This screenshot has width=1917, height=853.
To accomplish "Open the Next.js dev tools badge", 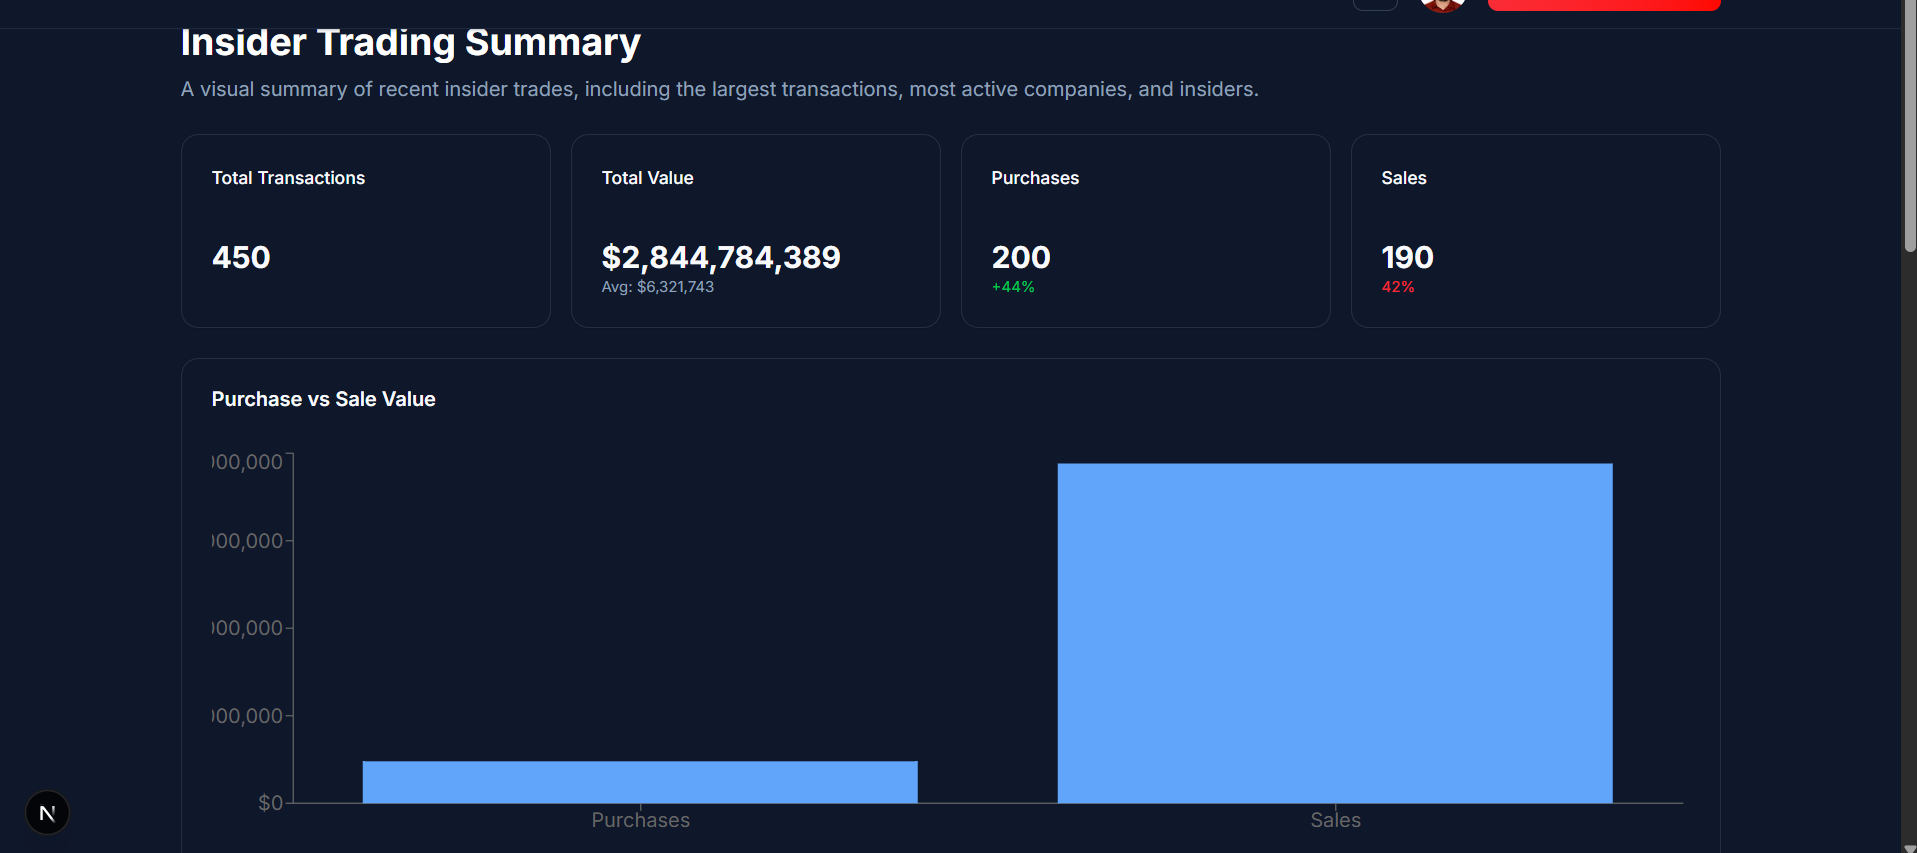I will [47, 812].
